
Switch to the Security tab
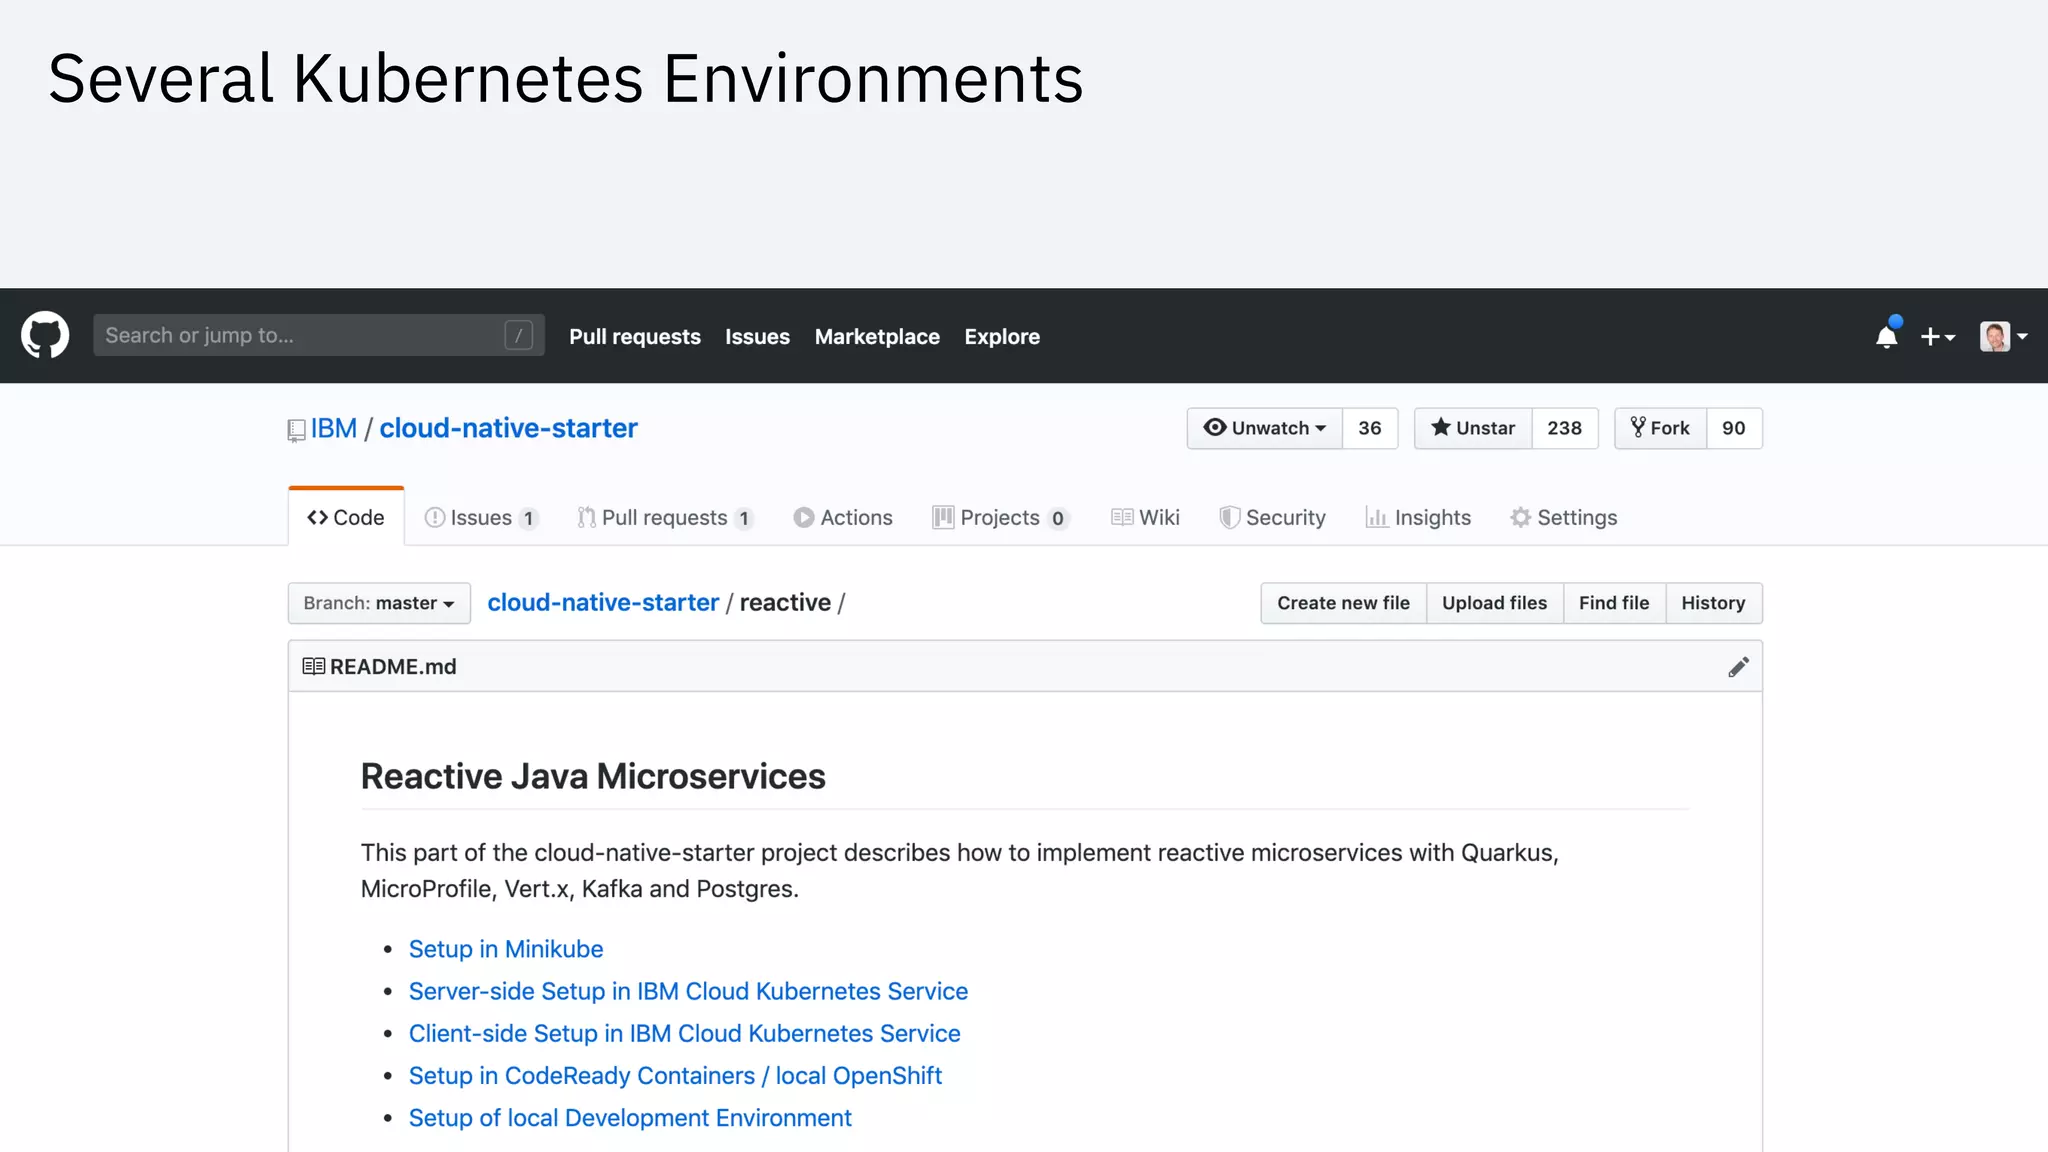pos(1272,517)
